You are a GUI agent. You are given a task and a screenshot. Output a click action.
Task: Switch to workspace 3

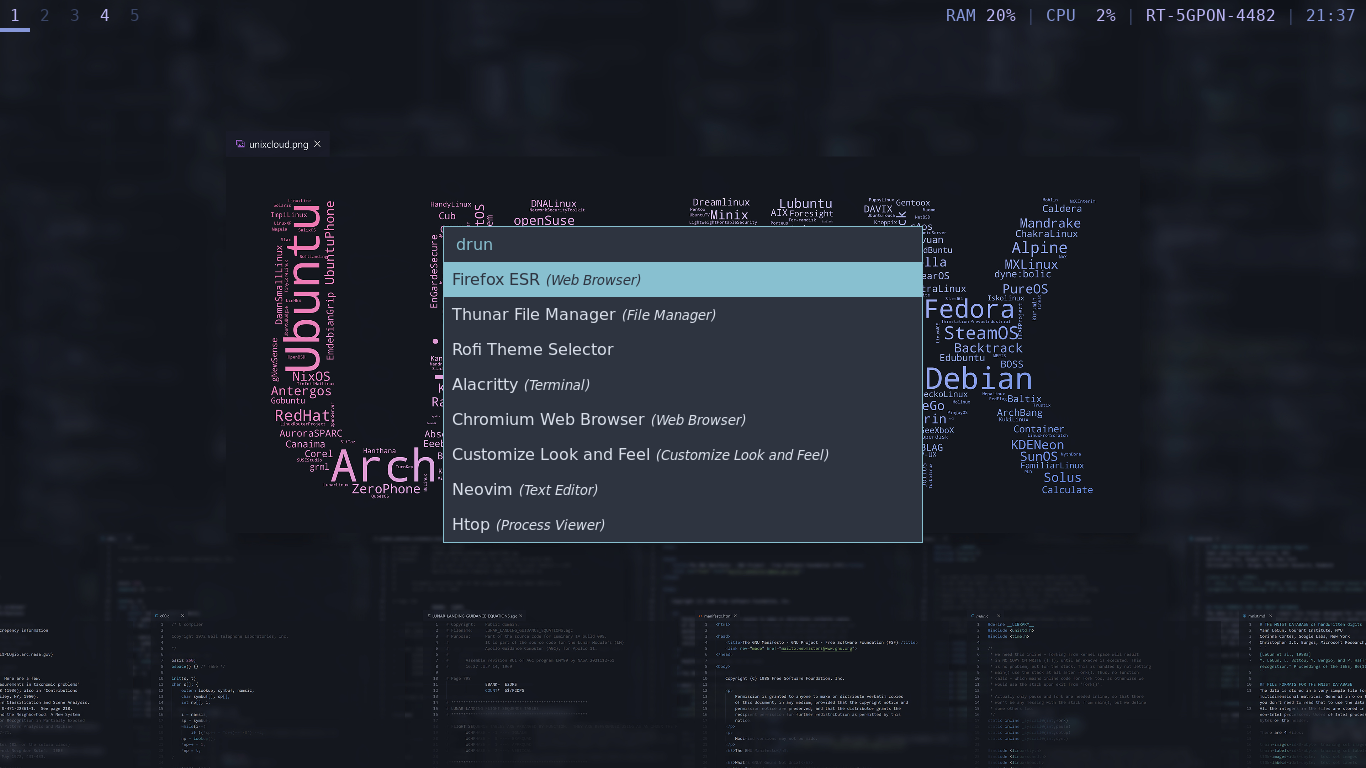point(75,16)
